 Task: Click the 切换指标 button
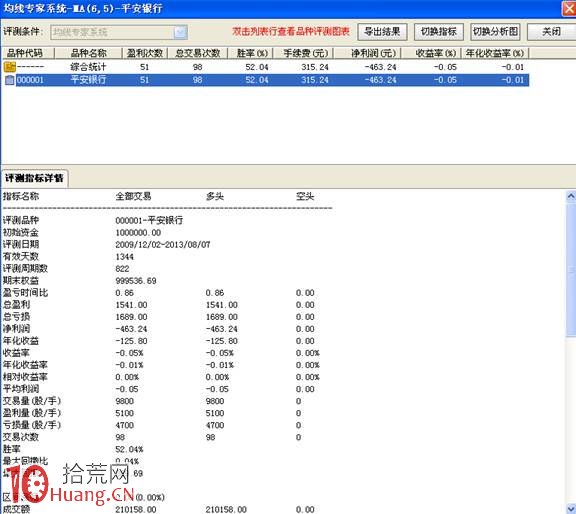click(439, 32)
